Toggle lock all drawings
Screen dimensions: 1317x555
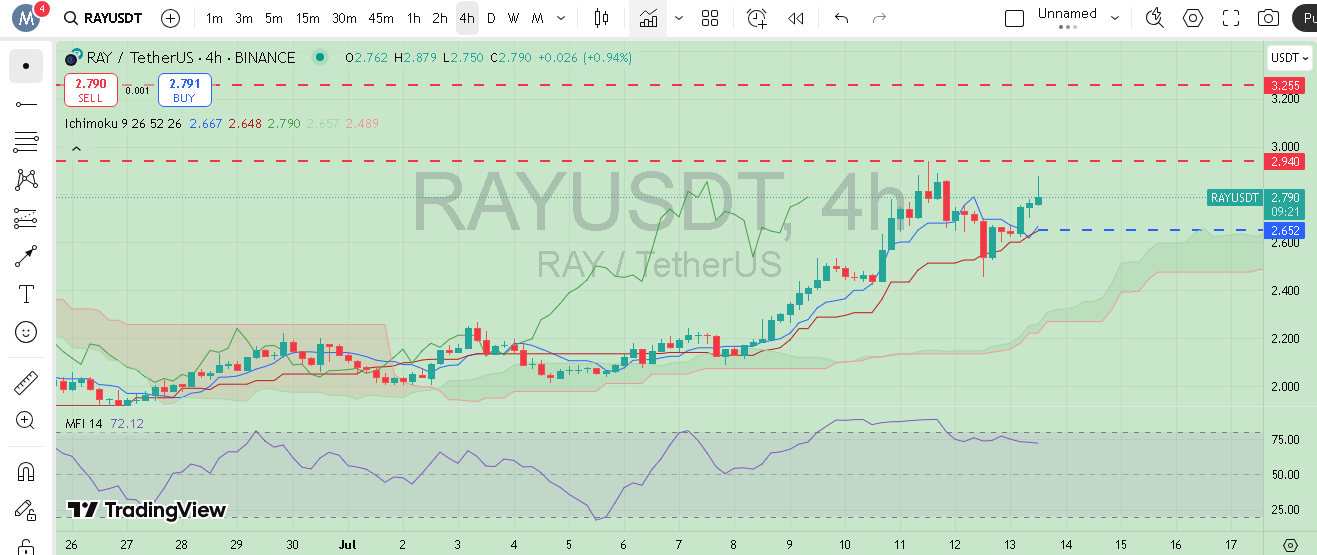tap(26, 546)
